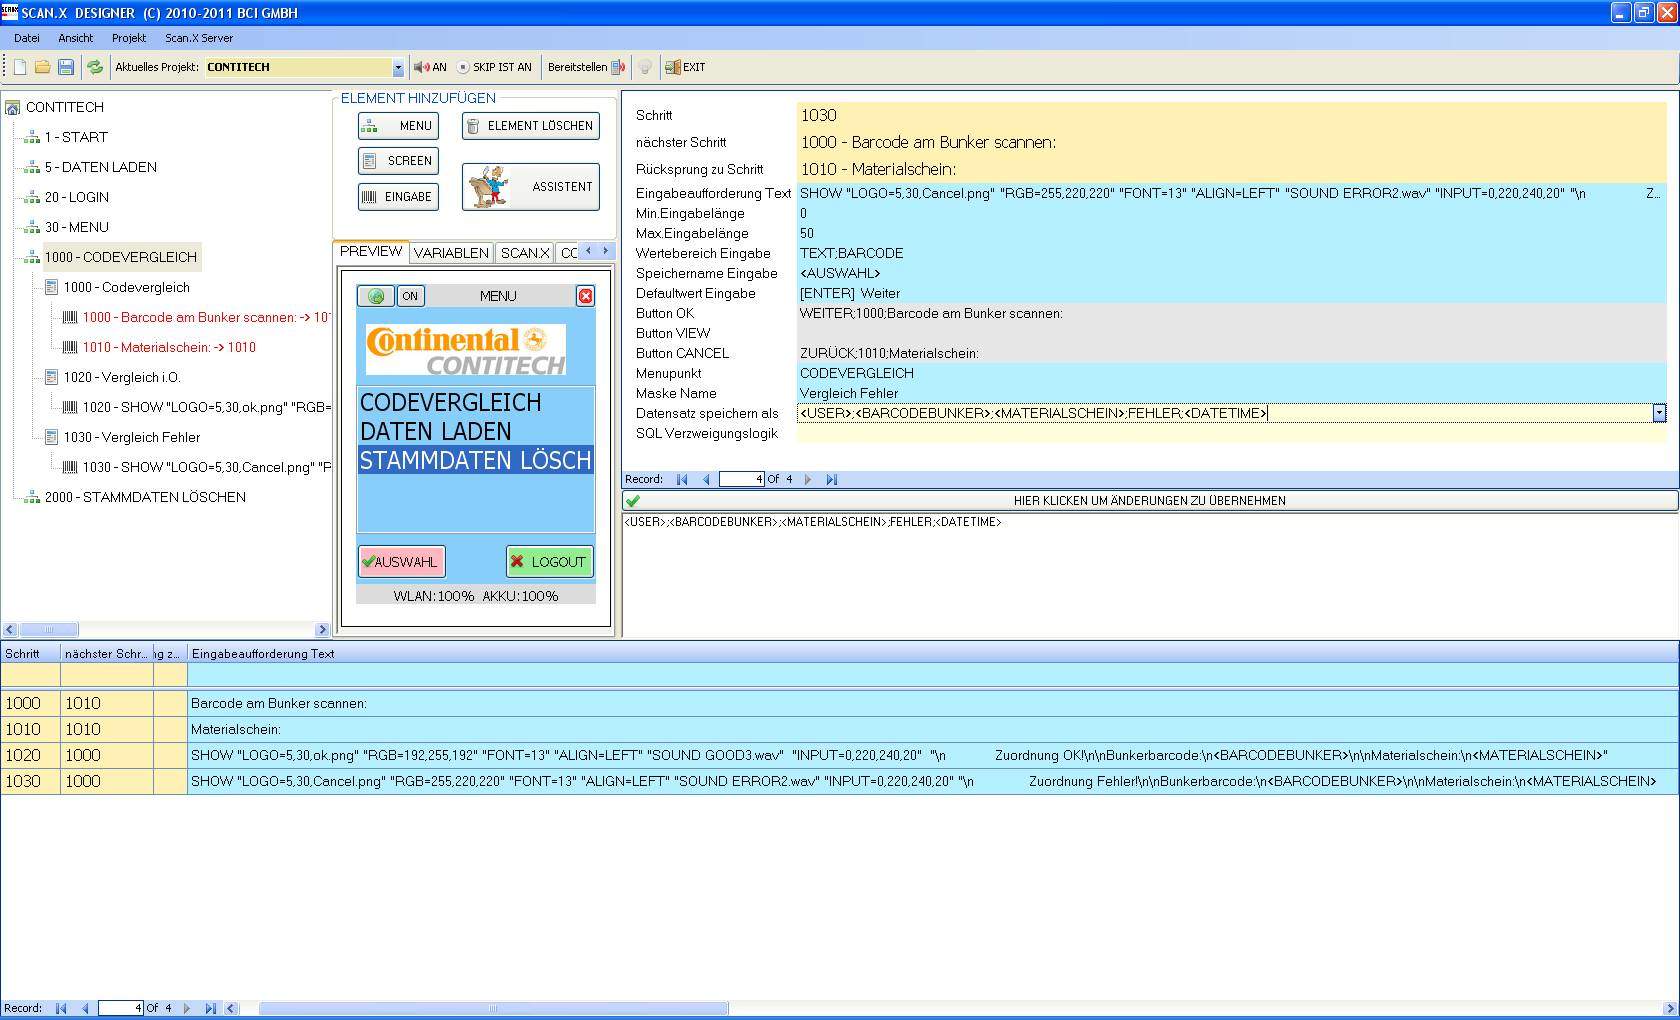1680x1020 pixels.
Task: Click the ASSISTENT button
Action: [530, 187]
